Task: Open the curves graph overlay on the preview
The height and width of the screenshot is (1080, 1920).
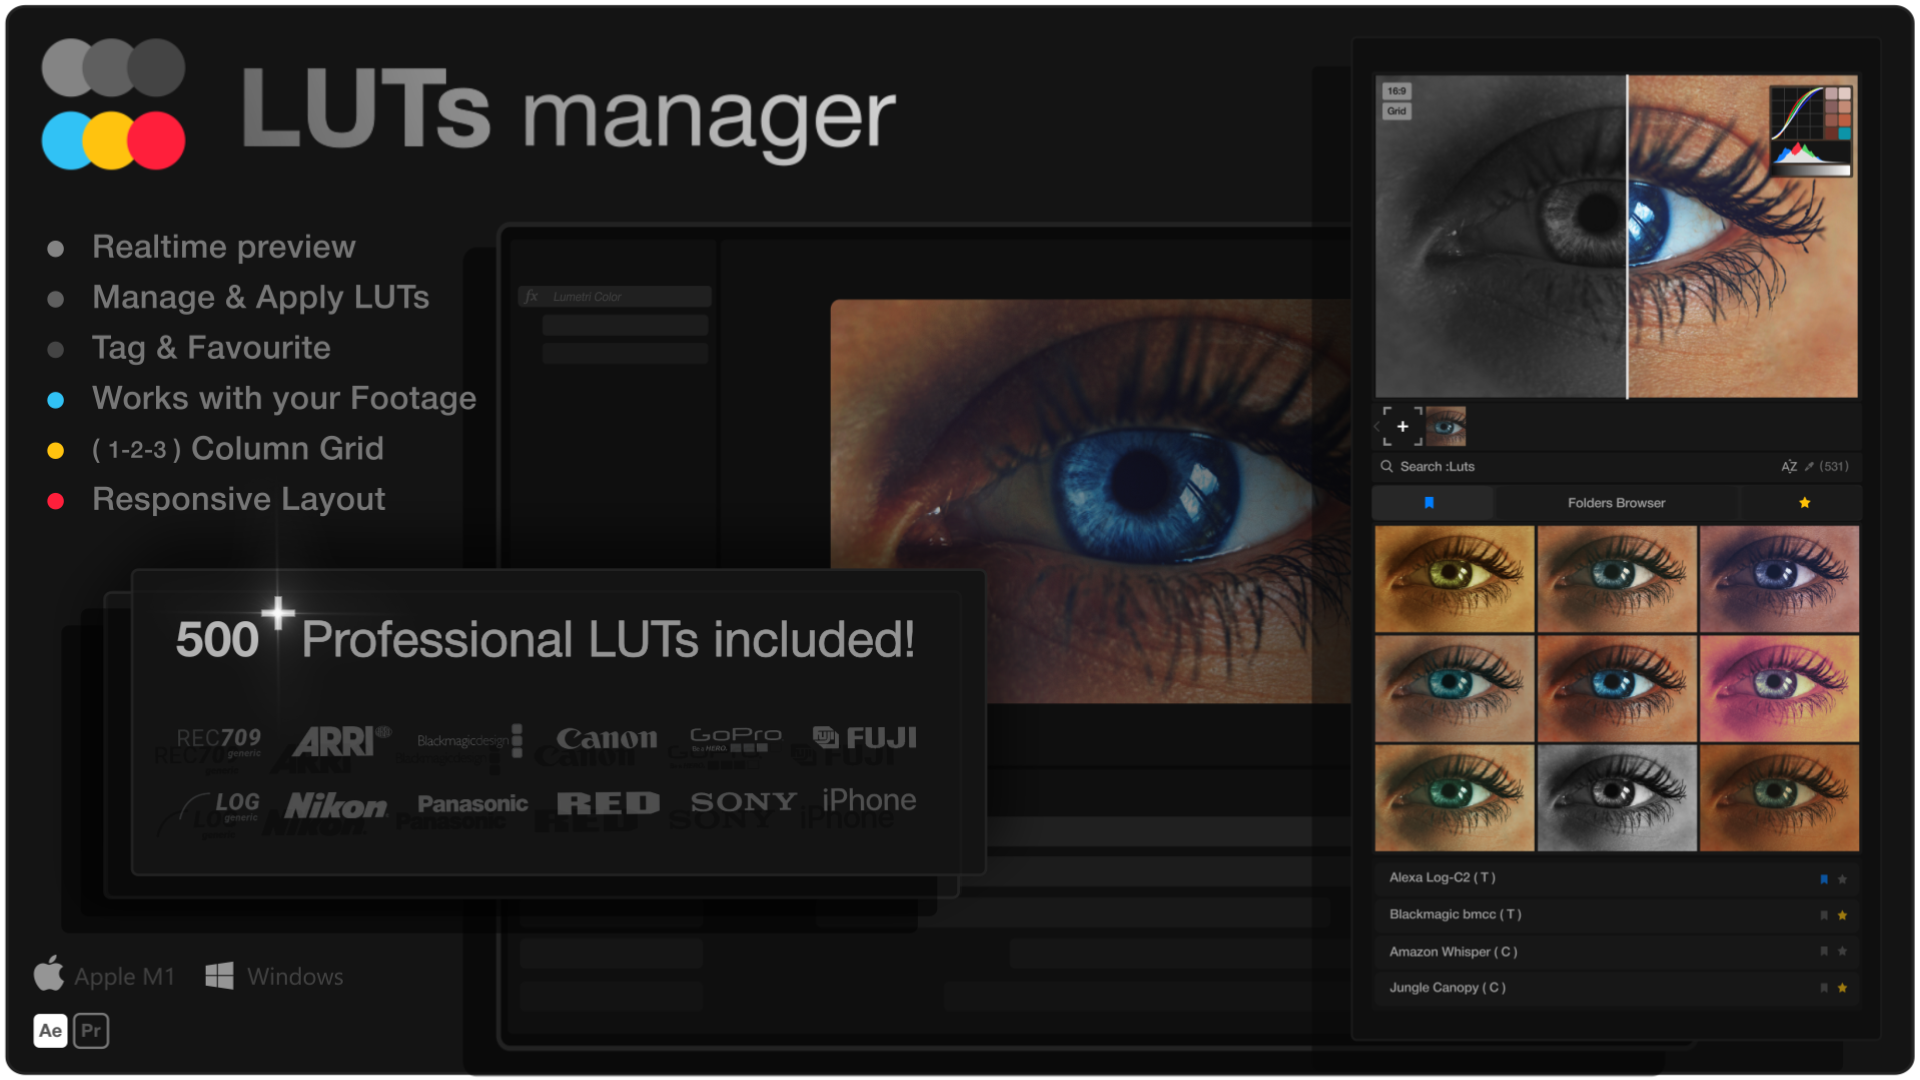Action: coord(1798,112)
